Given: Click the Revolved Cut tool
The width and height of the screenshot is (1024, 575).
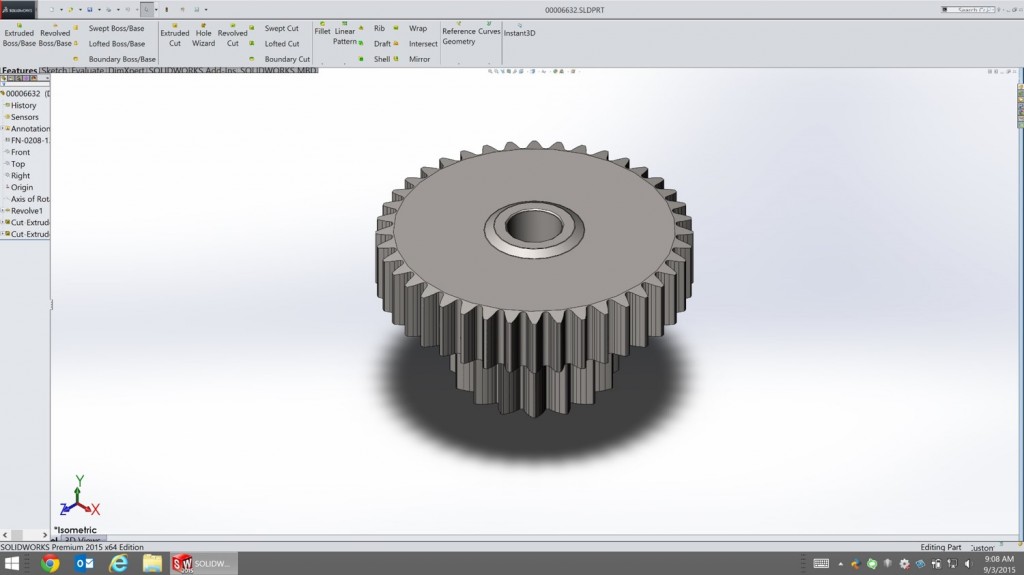Looking at the screenshot, I should (x=232, y=38).
